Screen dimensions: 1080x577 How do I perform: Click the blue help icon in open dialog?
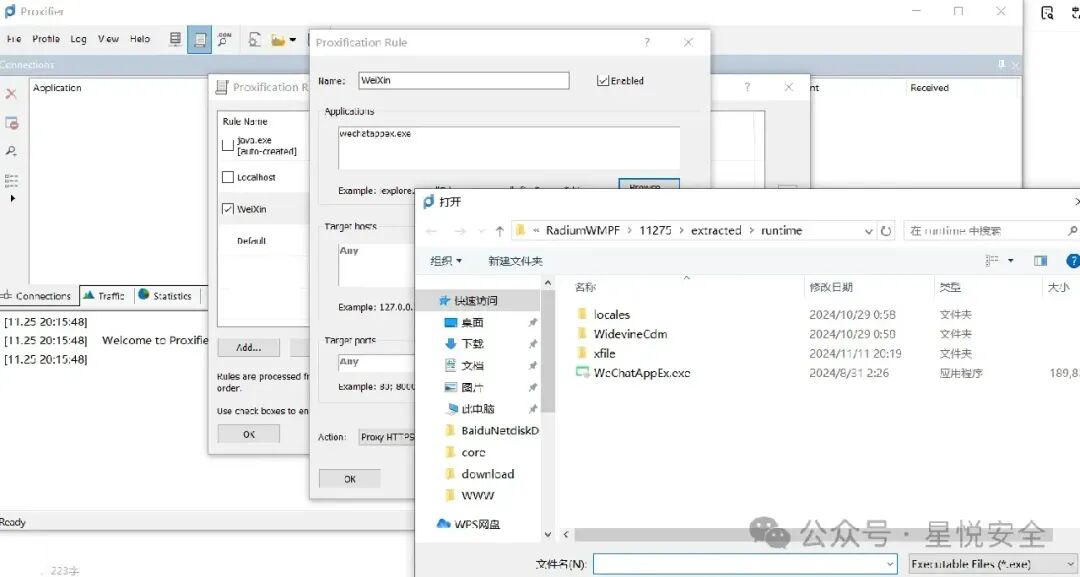coord(1072,260)
